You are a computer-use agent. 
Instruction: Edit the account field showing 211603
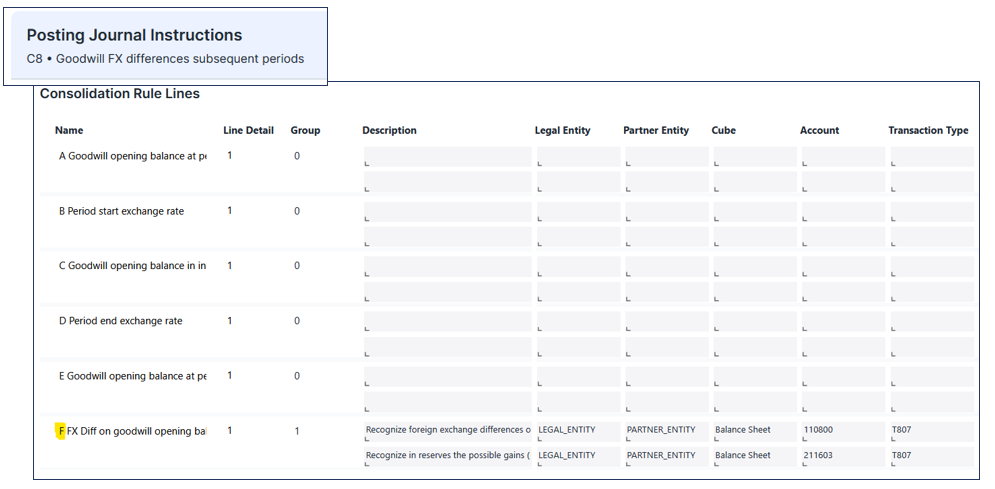[x=842, y=455]
